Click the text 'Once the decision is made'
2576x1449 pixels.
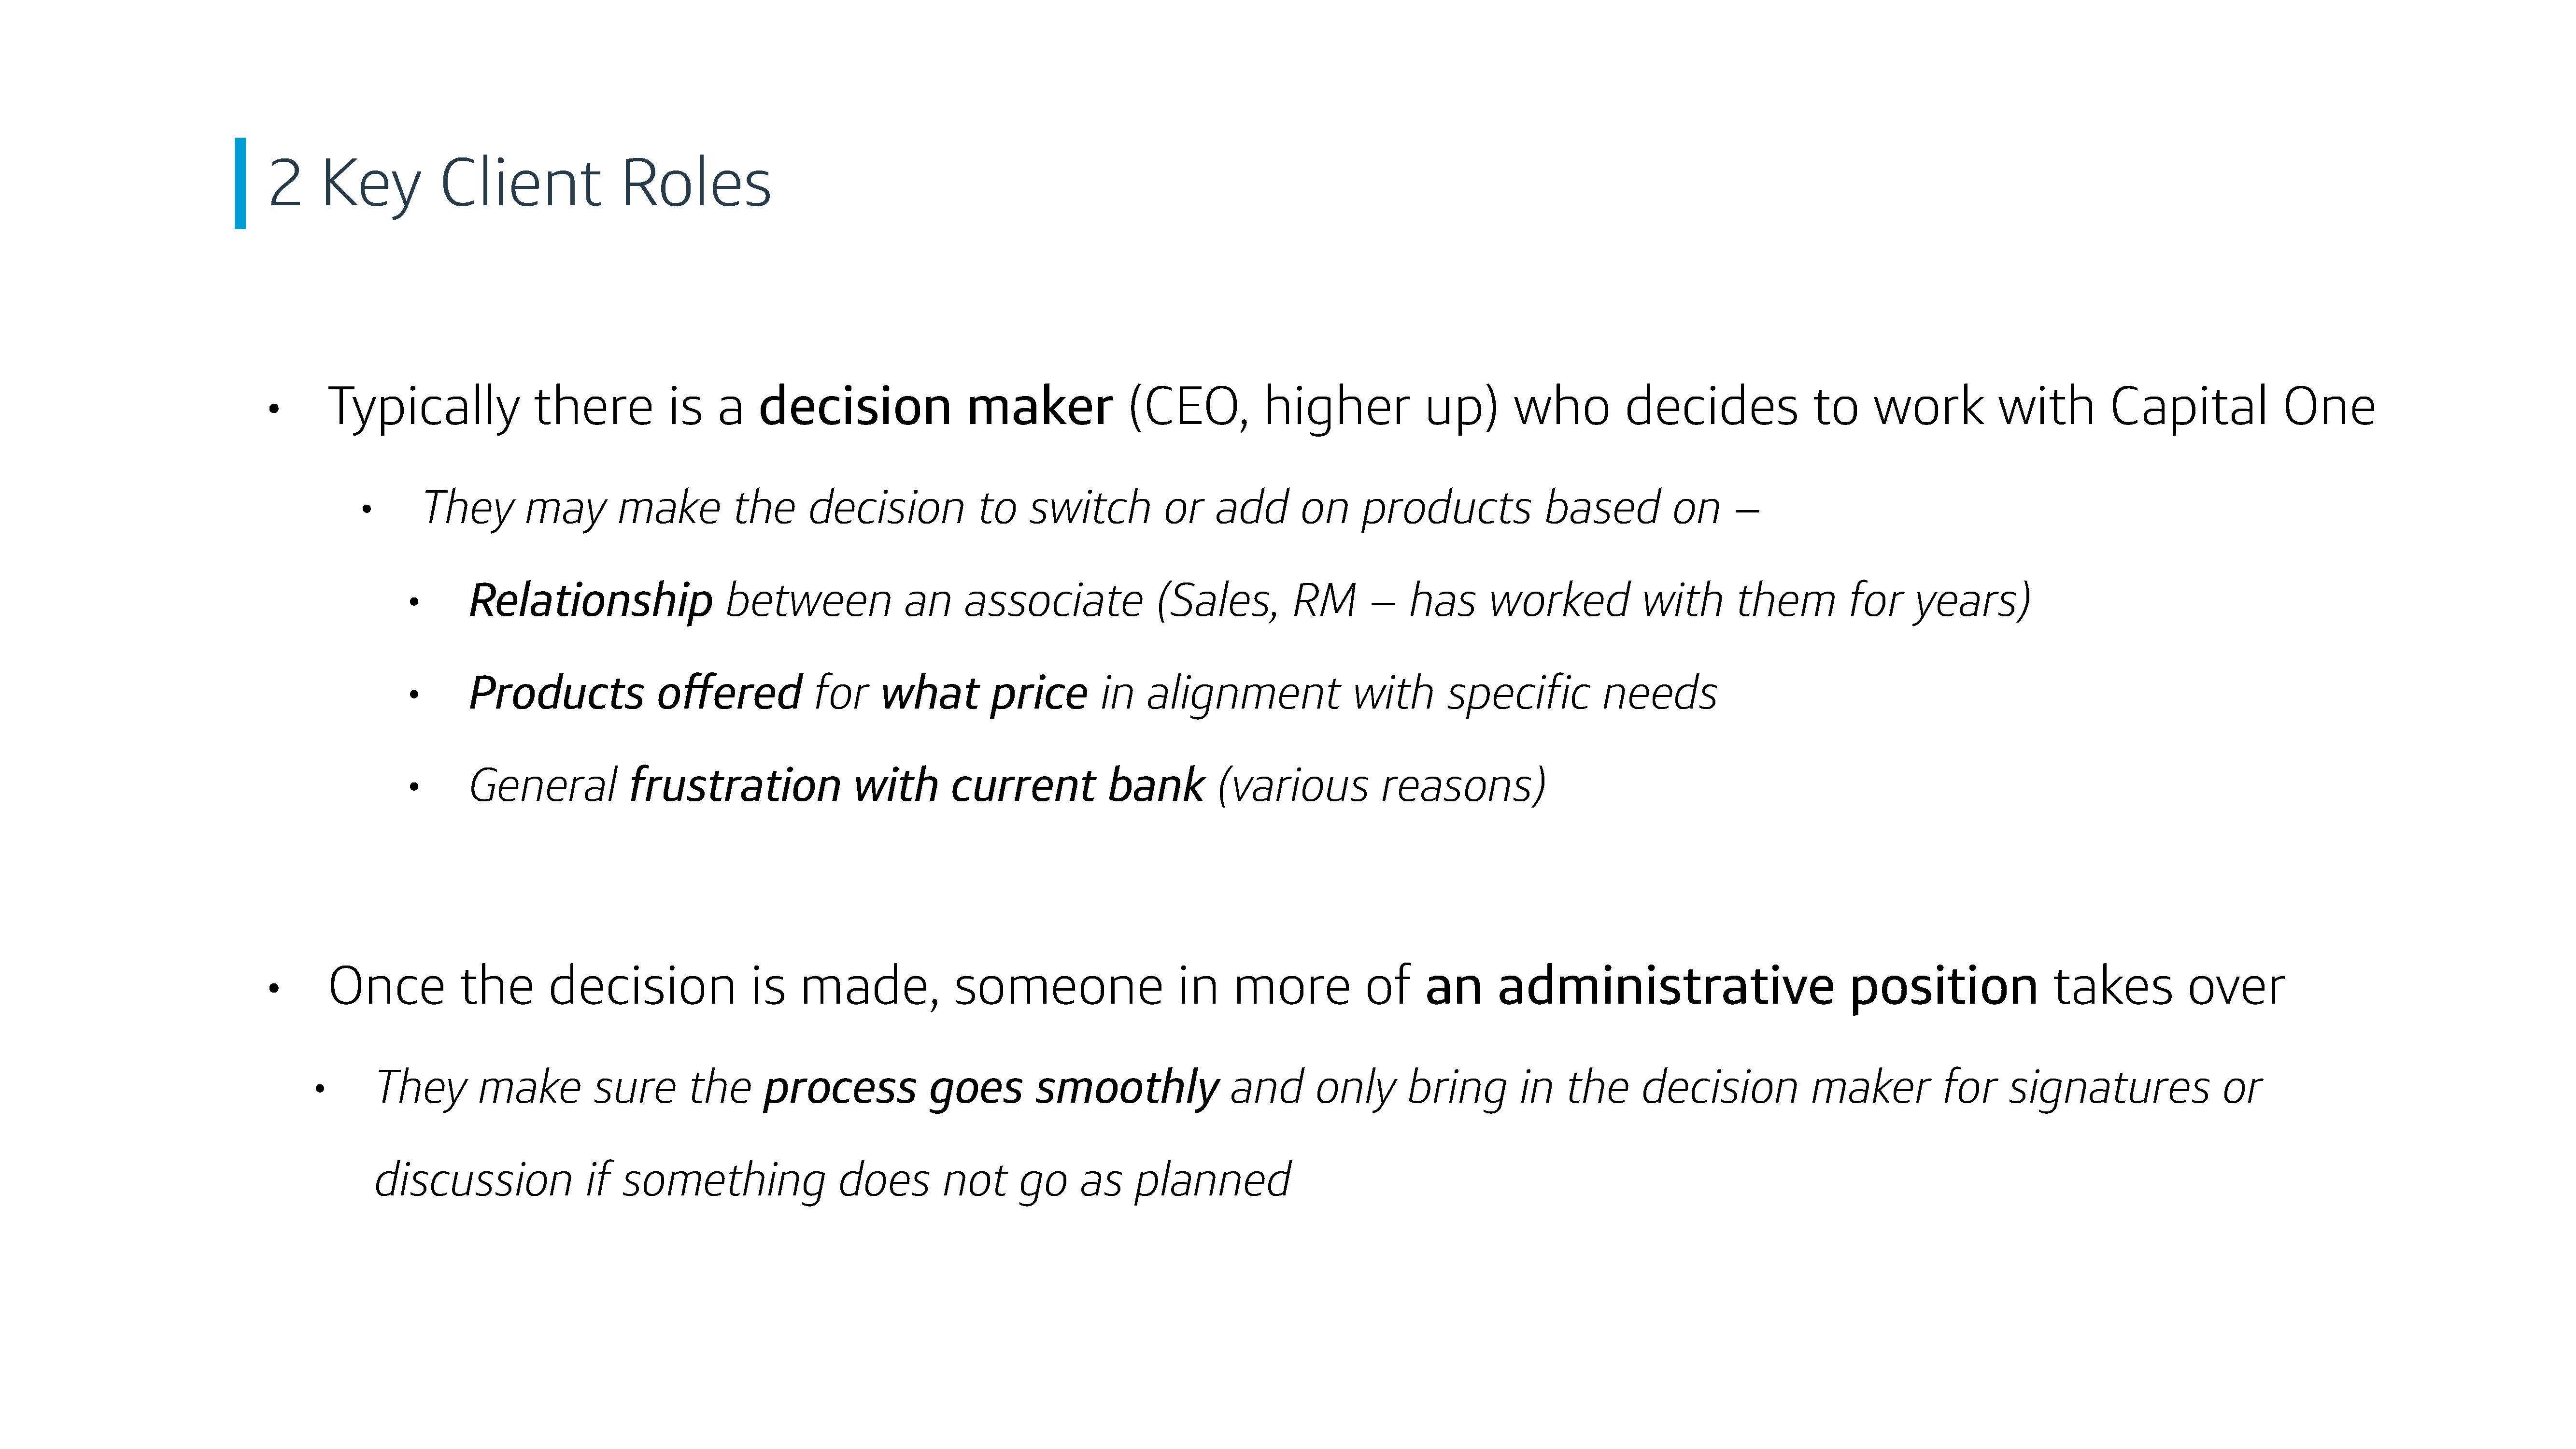click(633, 987)
